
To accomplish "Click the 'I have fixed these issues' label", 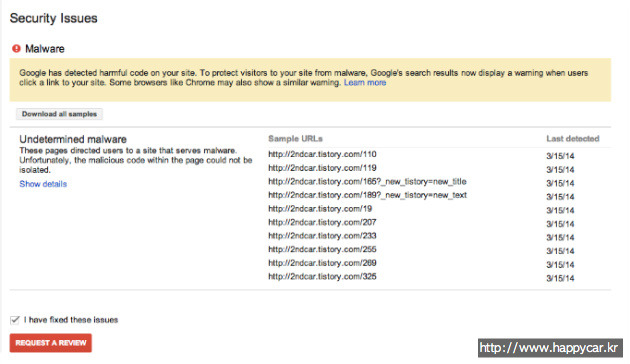I will coord(71,320).
